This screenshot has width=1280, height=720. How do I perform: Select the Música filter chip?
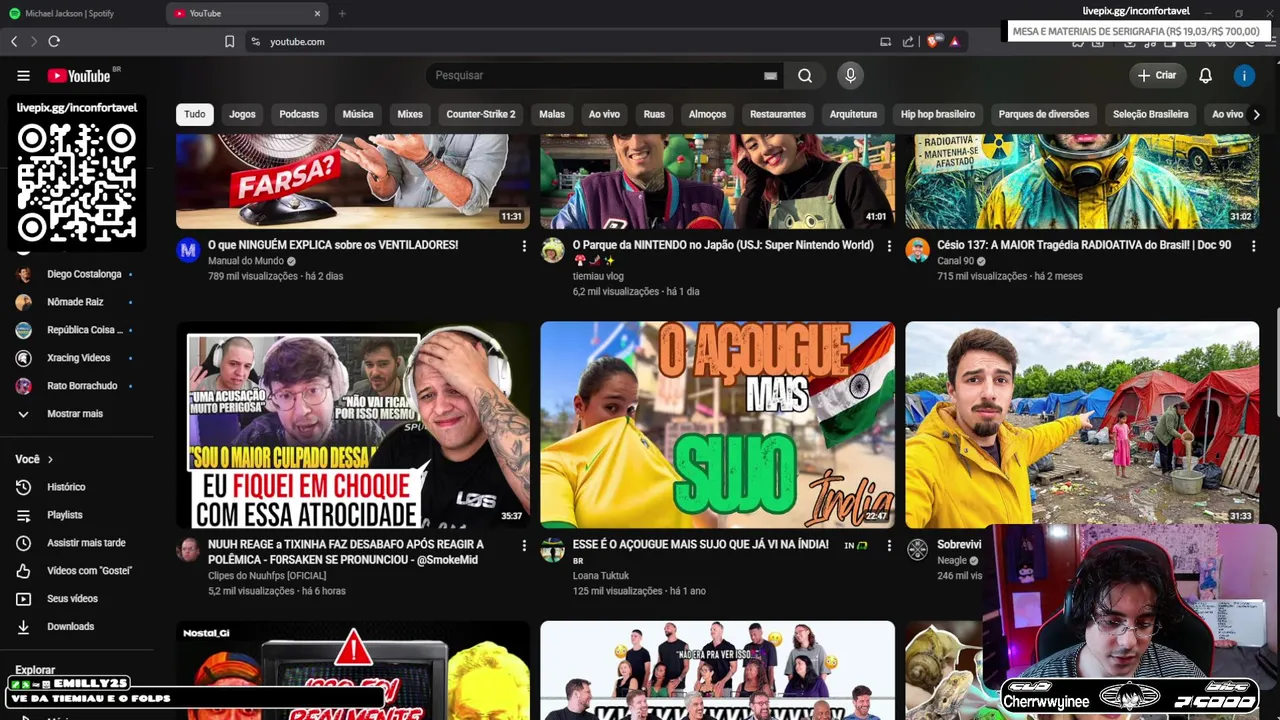[x=358, y=114]
